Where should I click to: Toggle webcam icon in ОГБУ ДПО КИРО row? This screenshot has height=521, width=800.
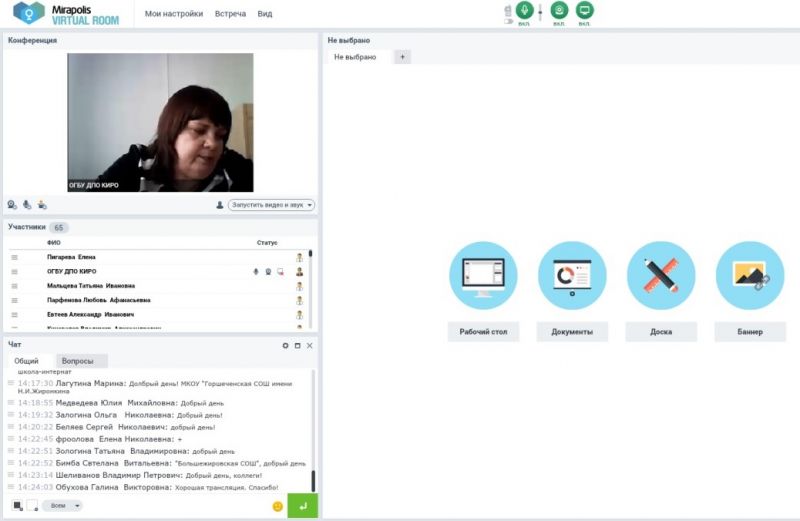click(268, 271)
